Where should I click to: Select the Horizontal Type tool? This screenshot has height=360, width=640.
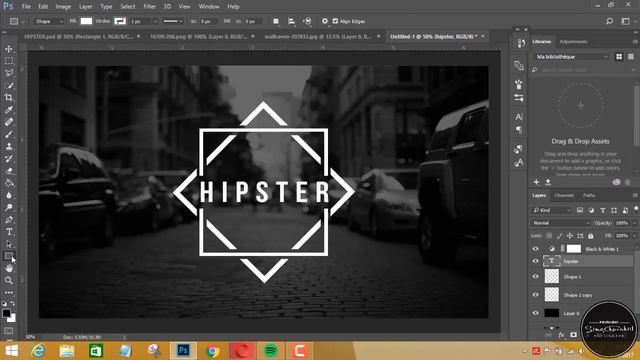[9, 232]
